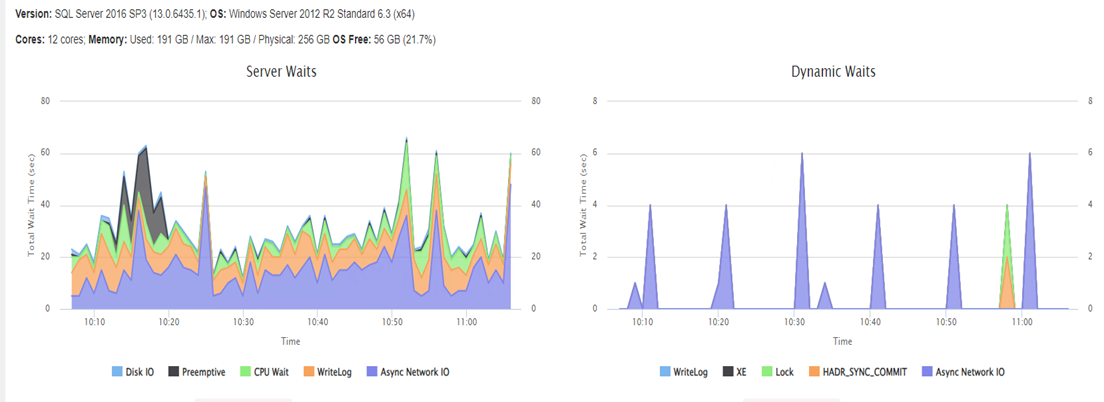Screen dimensions: 1104x402
Task: Click the Dynamic Waits Time axis label
Action: point(842,341)
